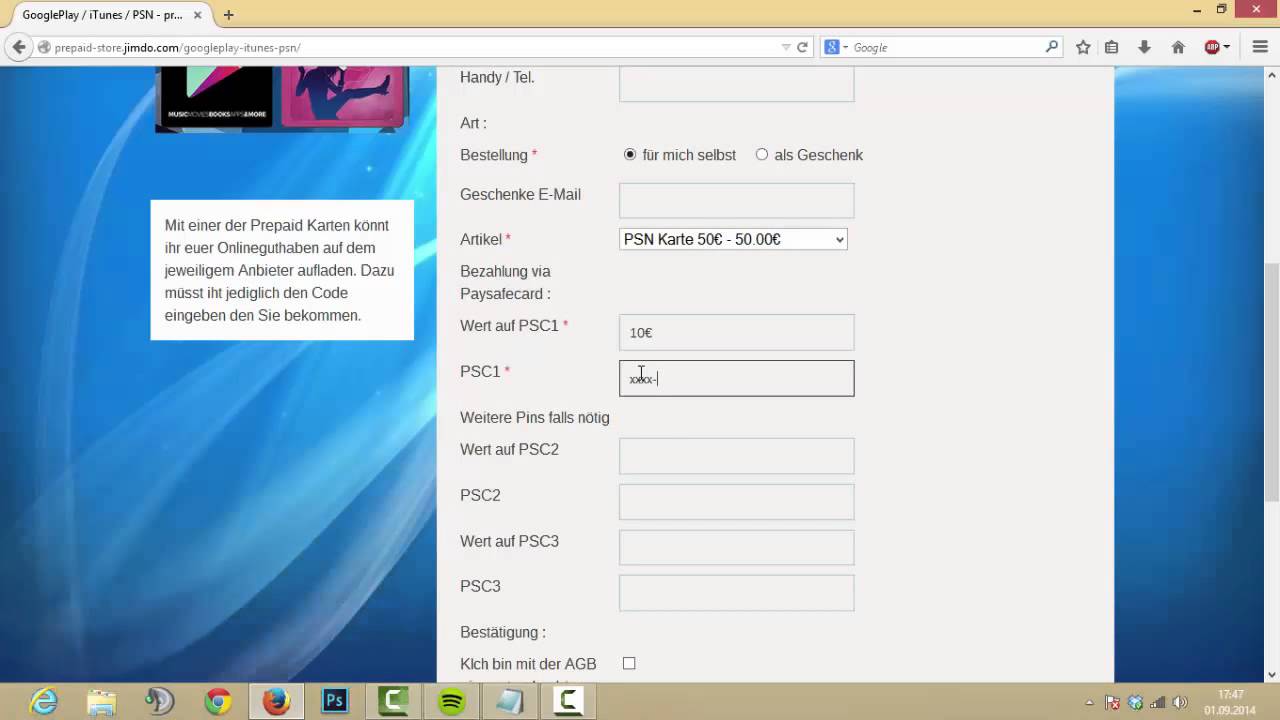Click 'Bezahlung via Paysafecard :' text
This screenshot has width=1280, height=720.
tap(506, 282)
